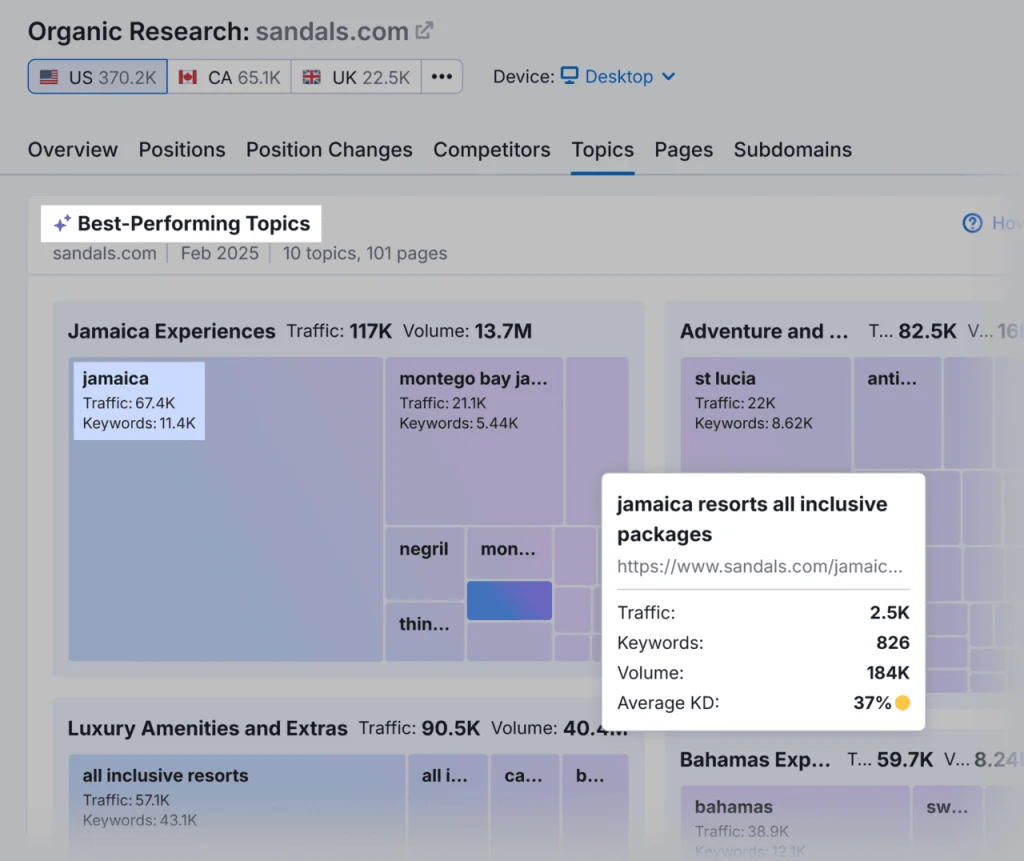The height and width of the screenshot is (861, 1024).
Task: Click the help question mark icon
Action: click(x=972, y=223)
